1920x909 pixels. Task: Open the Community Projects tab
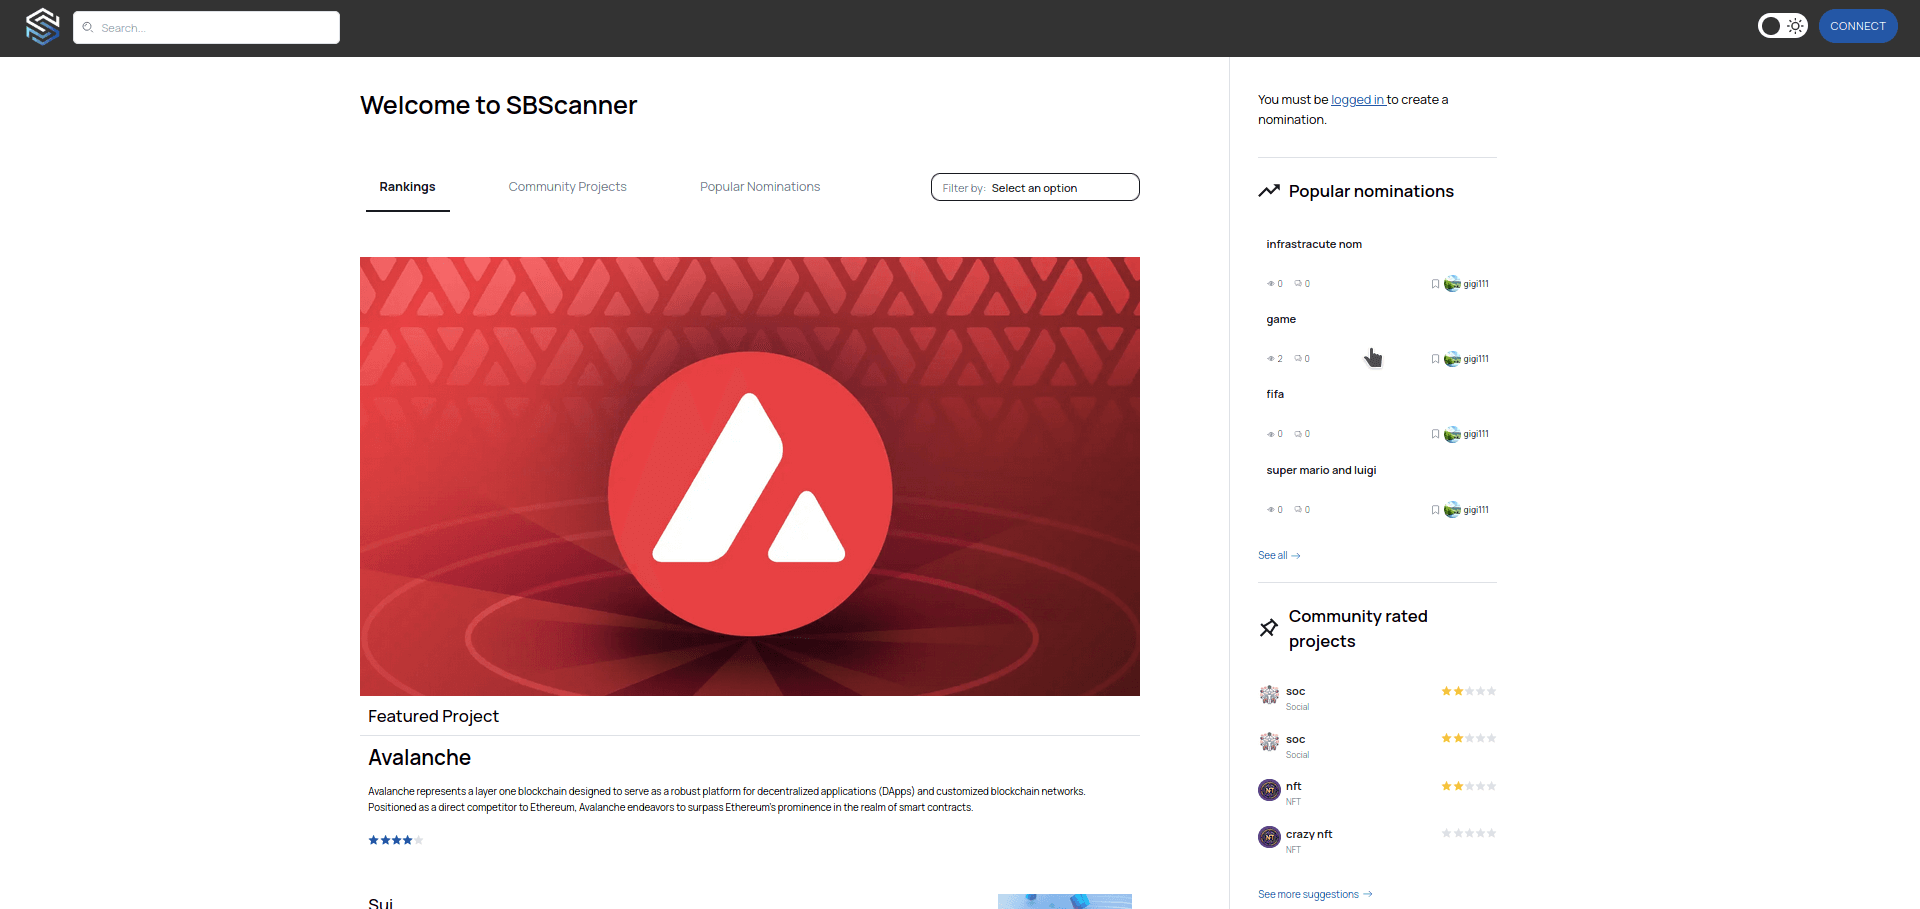tap(567, 187)
